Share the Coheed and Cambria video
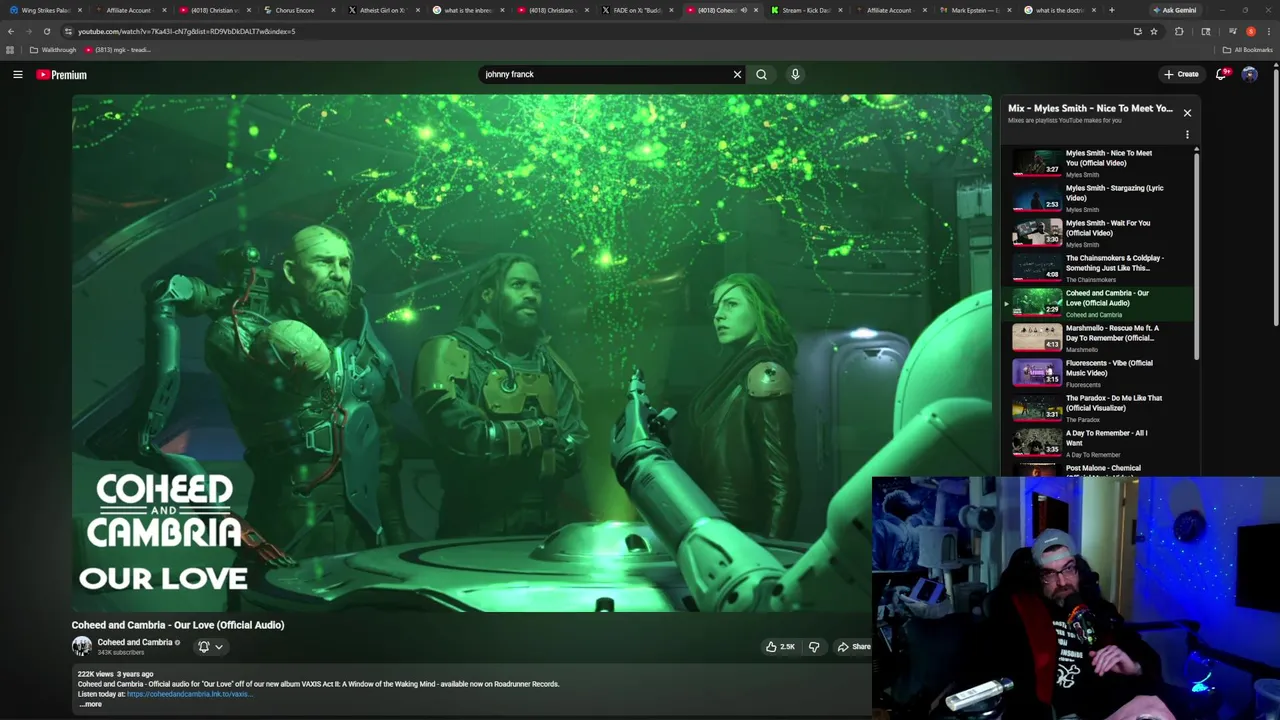 (x=853, y=647)
